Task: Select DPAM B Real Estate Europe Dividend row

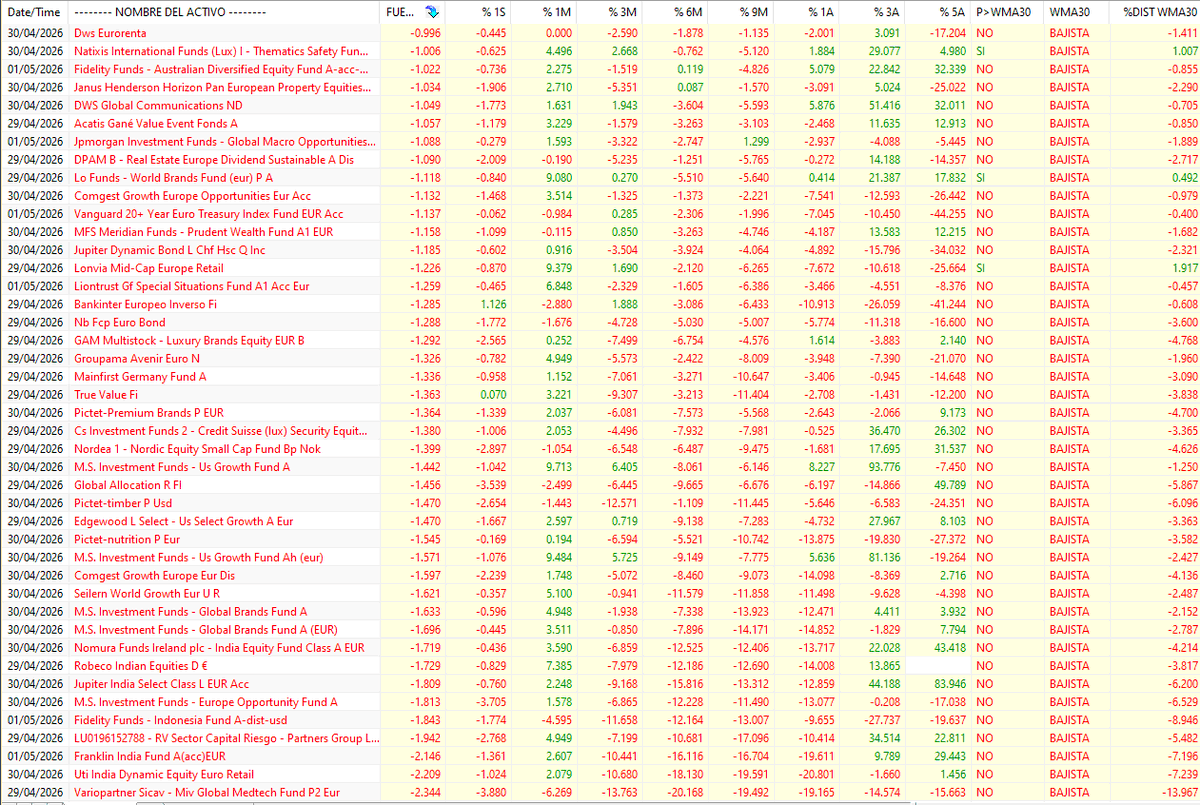Action: coord(600,159)
